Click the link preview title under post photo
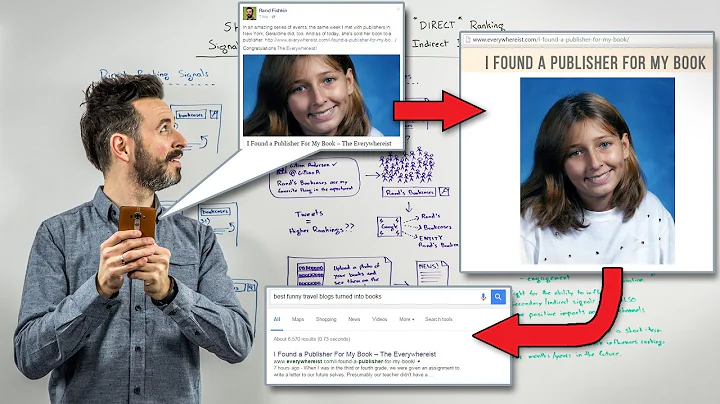 tap(319, 143)
